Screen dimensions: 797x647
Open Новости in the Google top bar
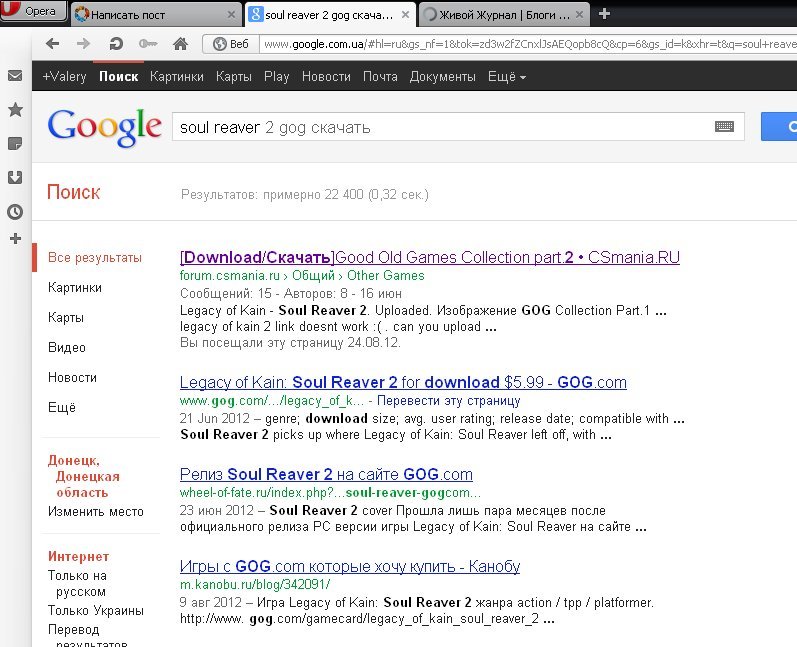click(x=326, y=76)
